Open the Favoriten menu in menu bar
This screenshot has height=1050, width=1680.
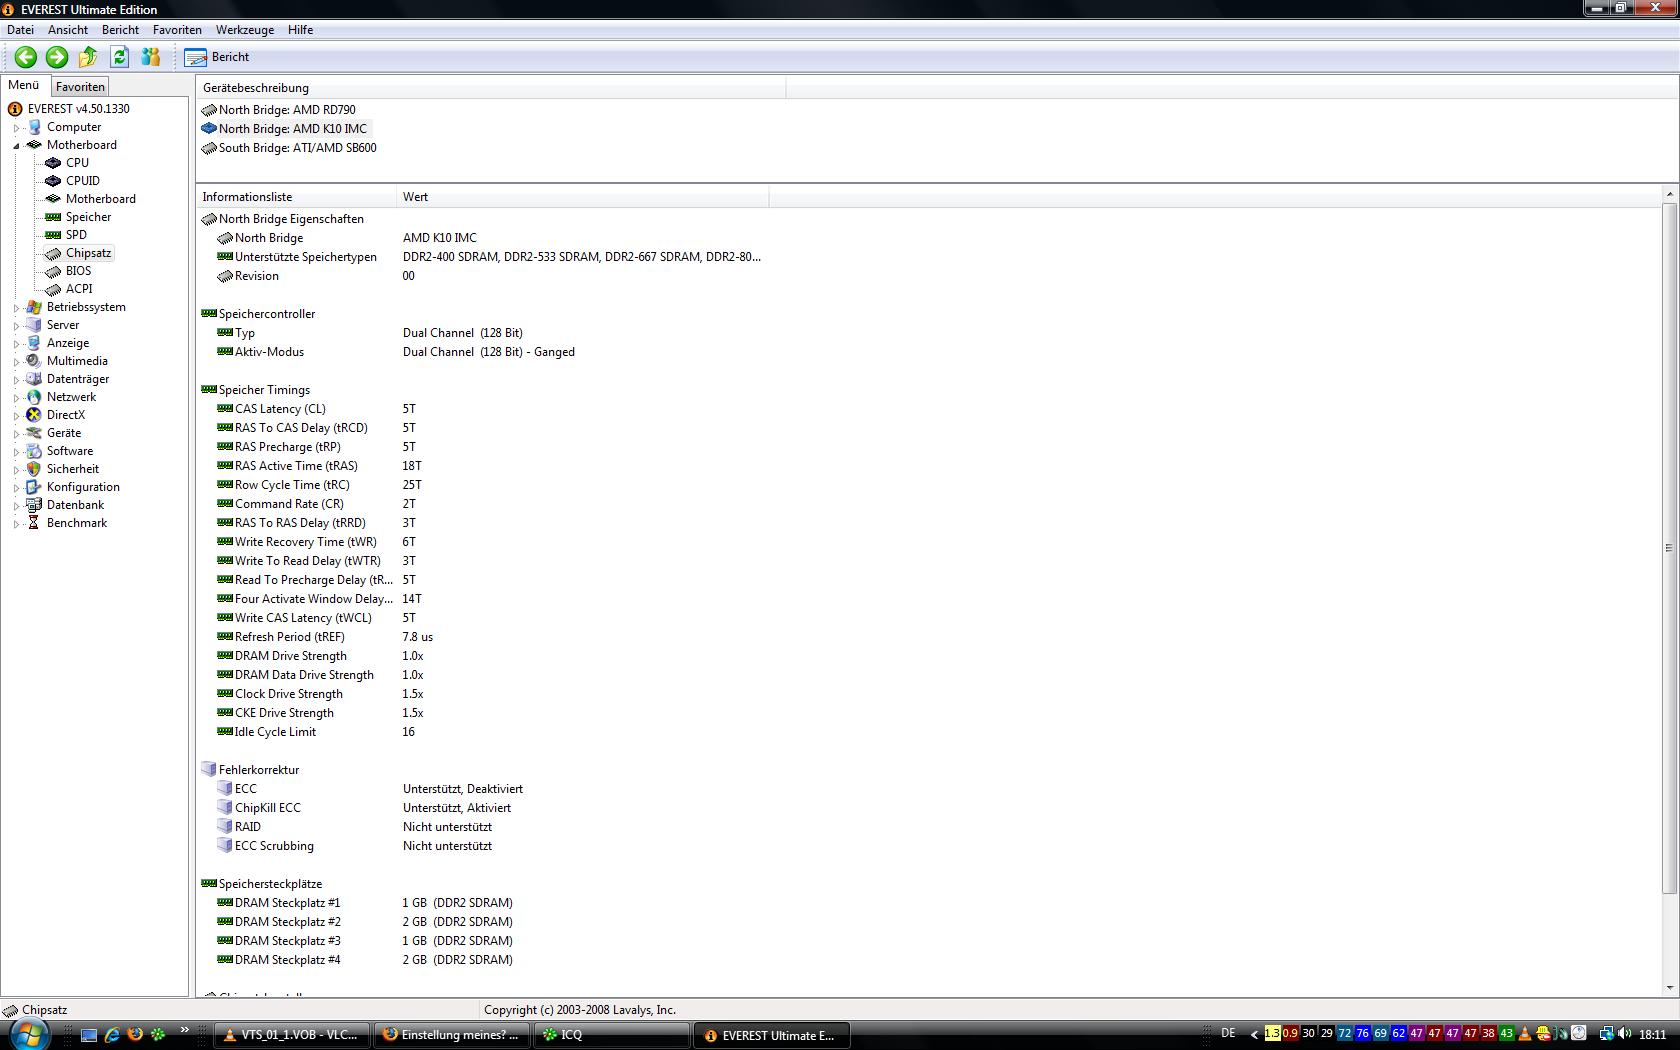[177, 30]
